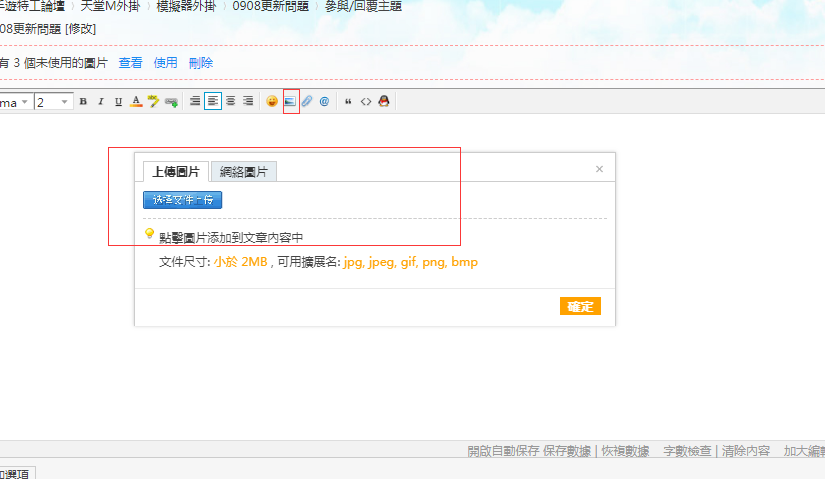825x479 pixels.
Task: Toggle underline text formatting
Action: 118,101
